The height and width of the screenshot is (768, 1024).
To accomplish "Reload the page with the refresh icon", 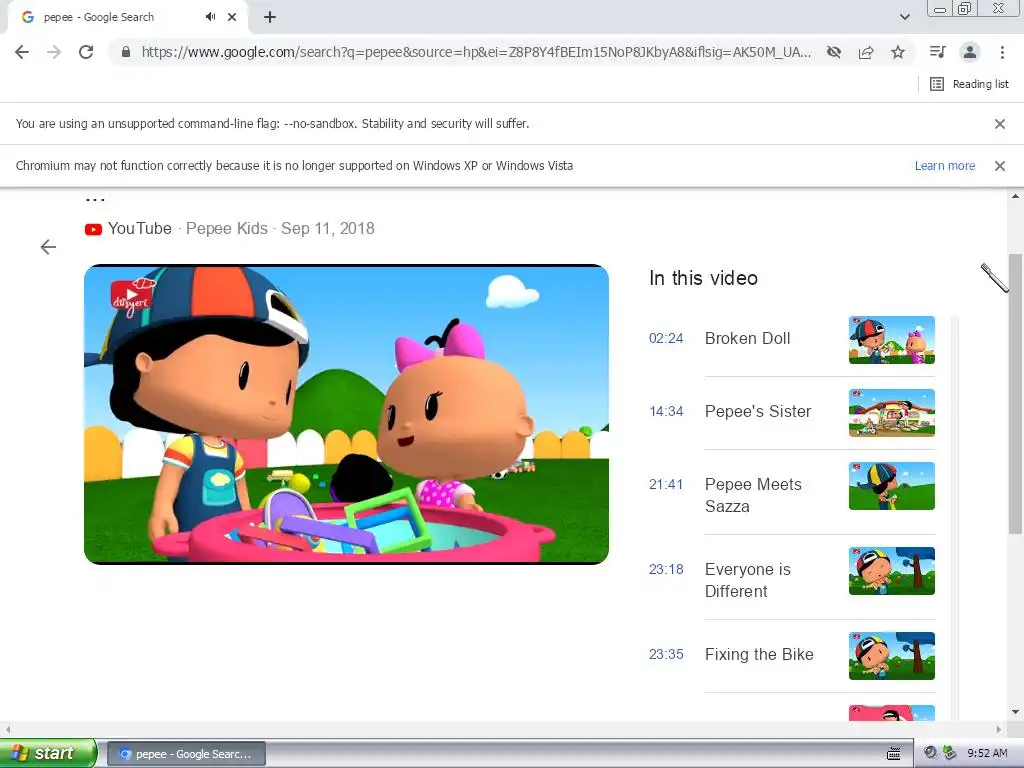I will 86,52.
